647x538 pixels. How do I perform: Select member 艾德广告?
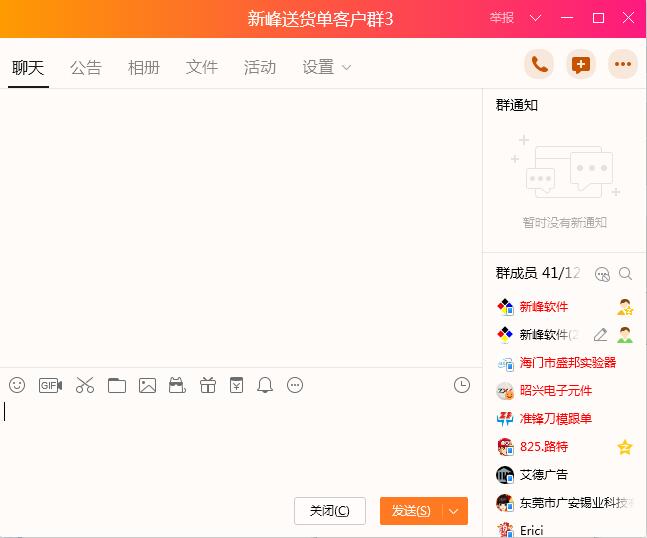[543, 475]
